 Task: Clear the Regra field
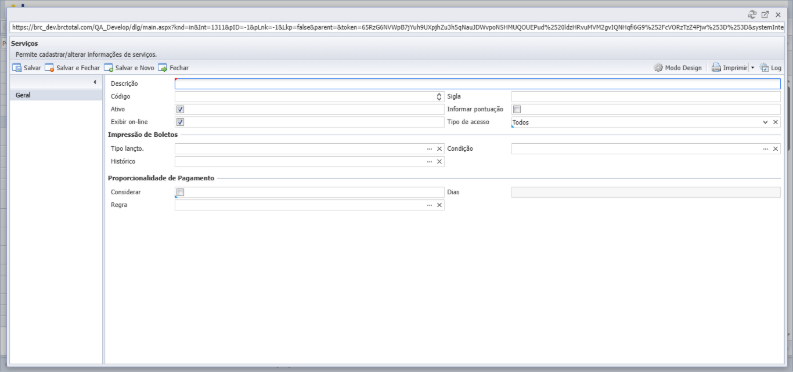pyautogui.click(x=439, y=205)
